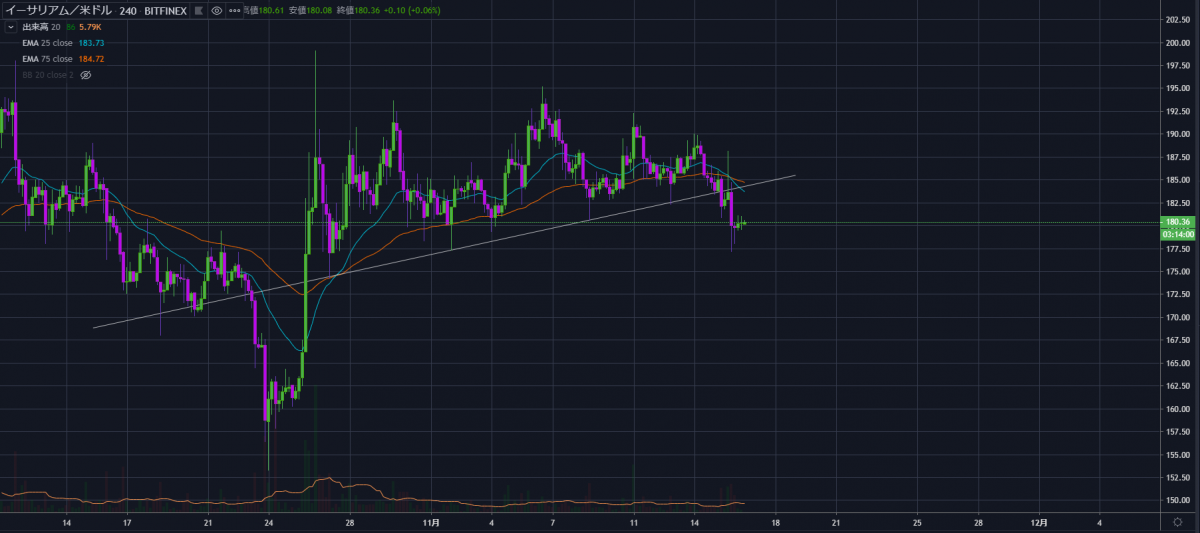Screen dimensions: 1200x533
Task: Open chart settings gear at bottom right
Action: 1177,523
